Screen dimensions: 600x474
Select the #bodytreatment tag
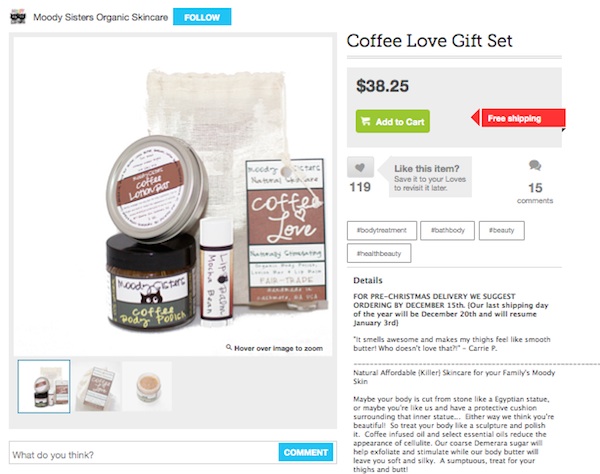tap(382, 230)
